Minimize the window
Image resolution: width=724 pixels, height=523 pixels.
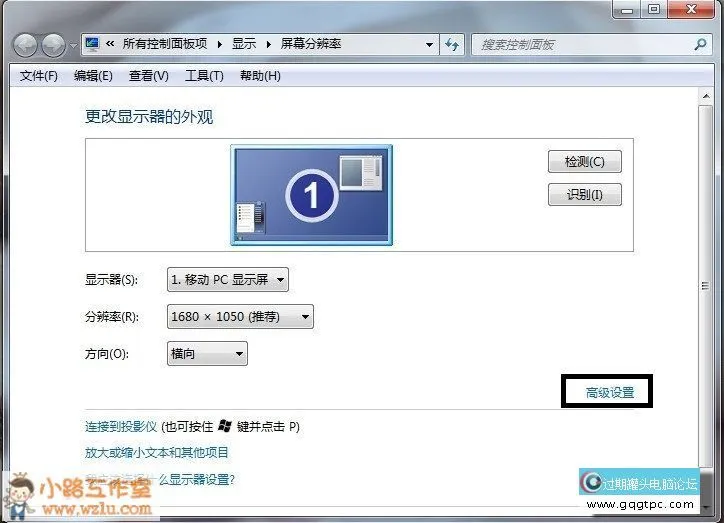[627, 9]
